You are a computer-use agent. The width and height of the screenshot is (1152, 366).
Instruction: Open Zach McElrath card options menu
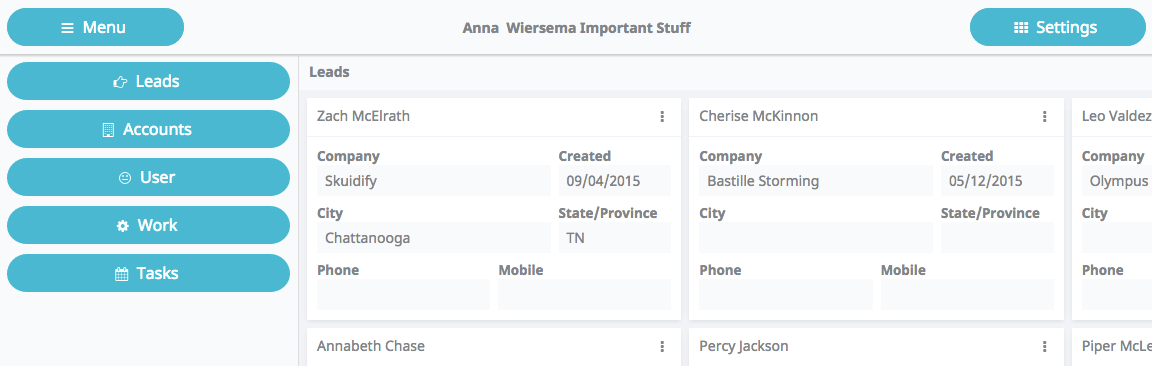click(662, 116)
